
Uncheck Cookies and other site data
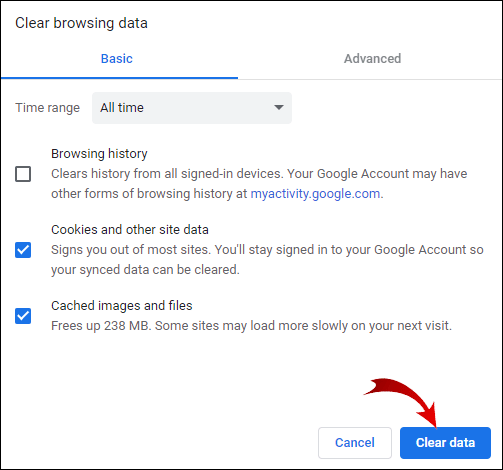coord(23,250)
